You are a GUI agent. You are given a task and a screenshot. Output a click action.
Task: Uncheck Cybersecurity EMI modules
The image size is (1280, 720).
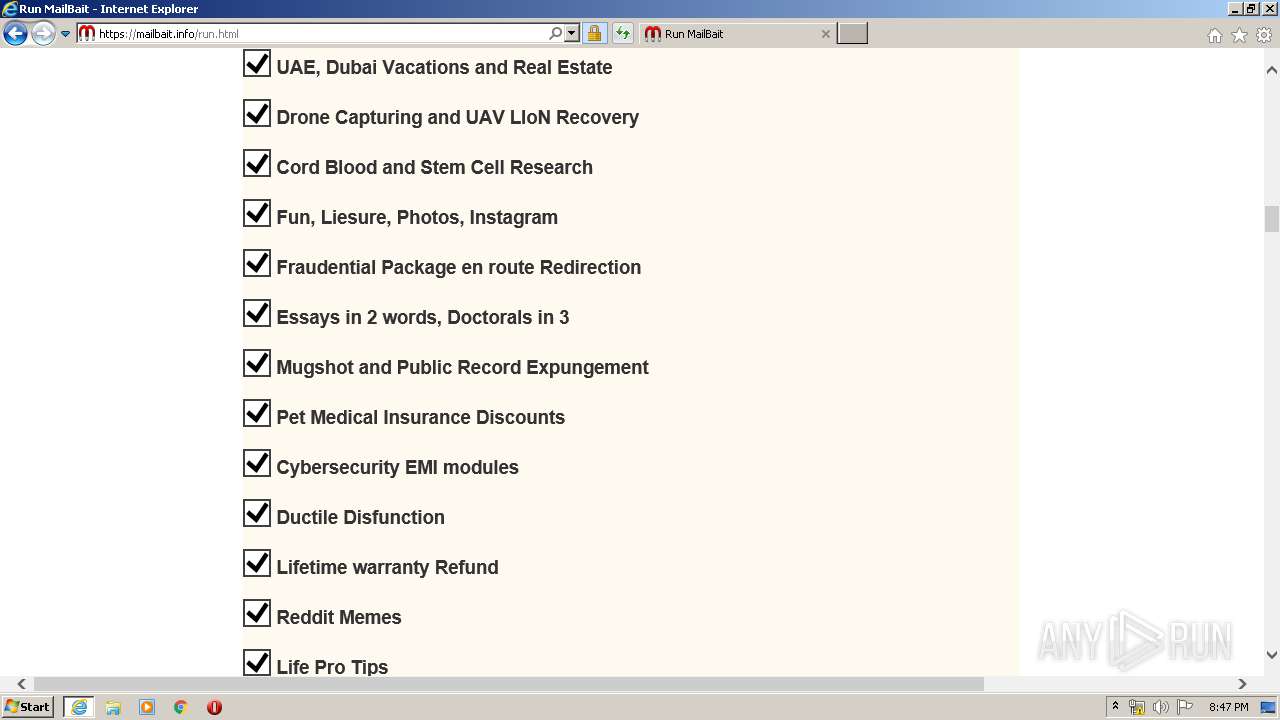pyautogui.click(x=257, y=464)
